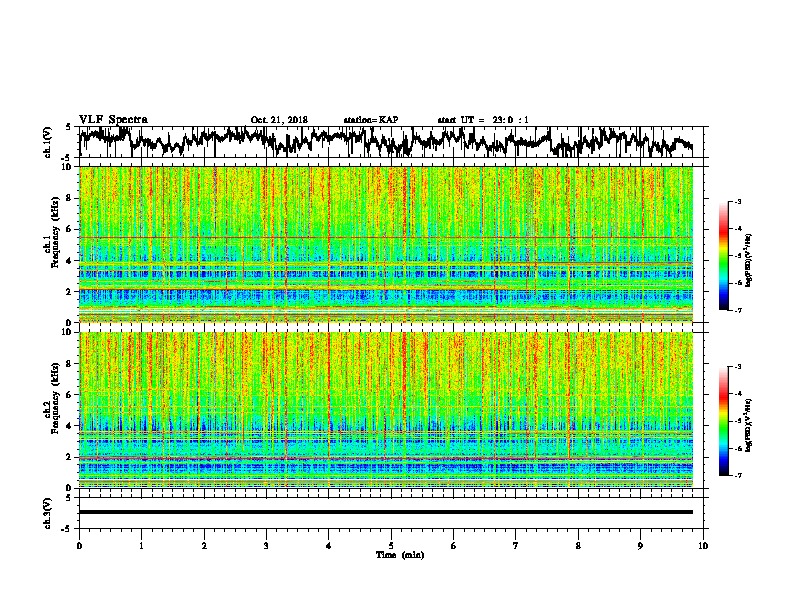Viewport: 792px width, 612px height.
Task: Click the 'VLF Spectra' plot title
Action: click(113, 120)
